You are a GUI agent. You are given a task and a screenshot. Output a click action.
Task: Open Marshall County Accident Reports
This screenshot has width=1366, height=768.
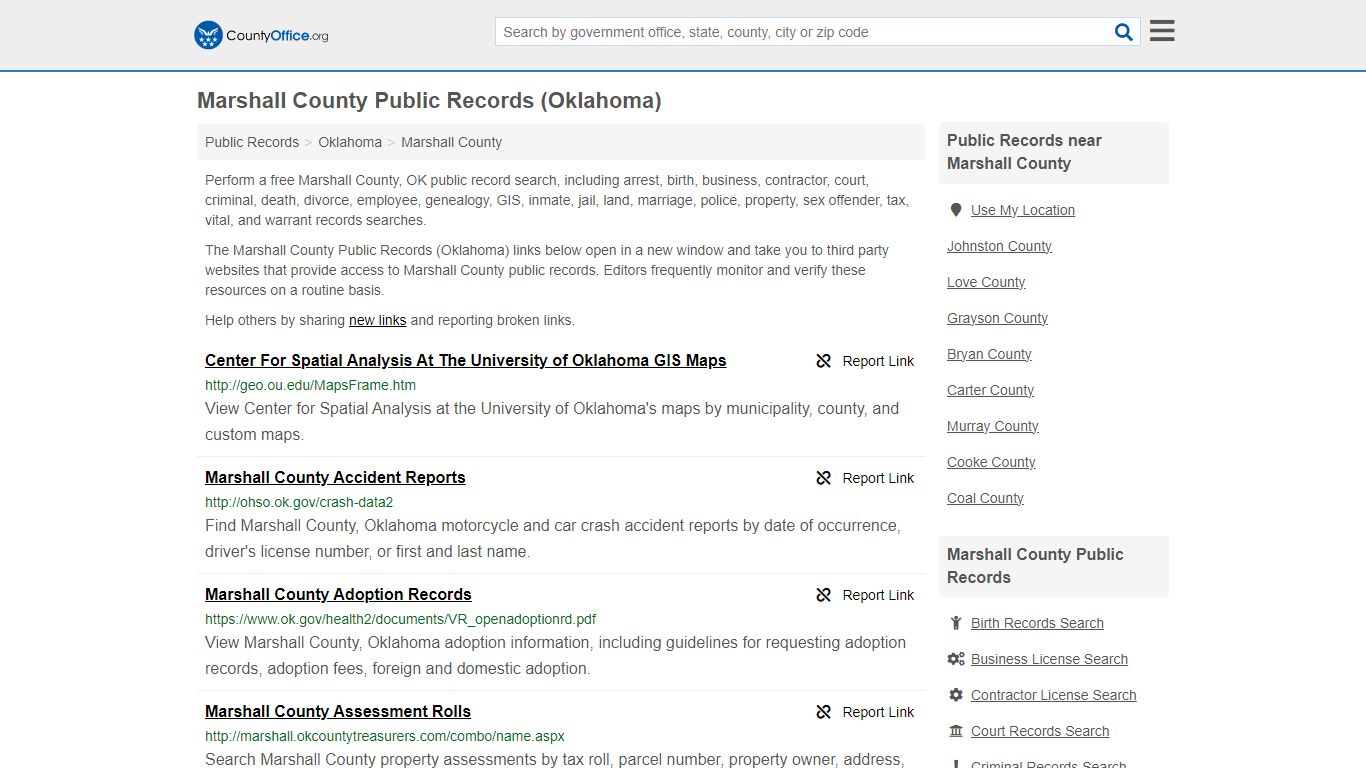335,477
